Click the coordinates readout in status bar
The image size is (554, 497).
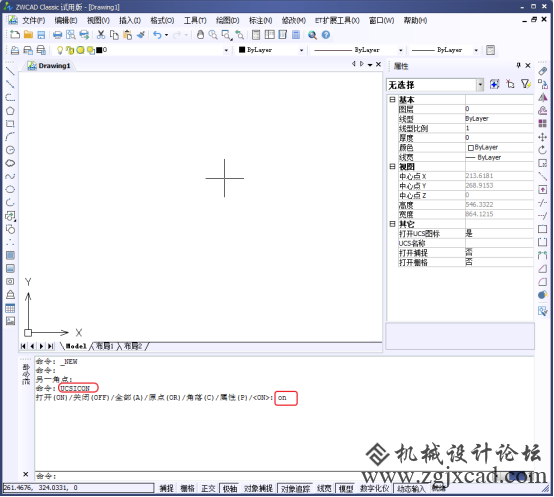pyautogui.click(x=78, y=488)
